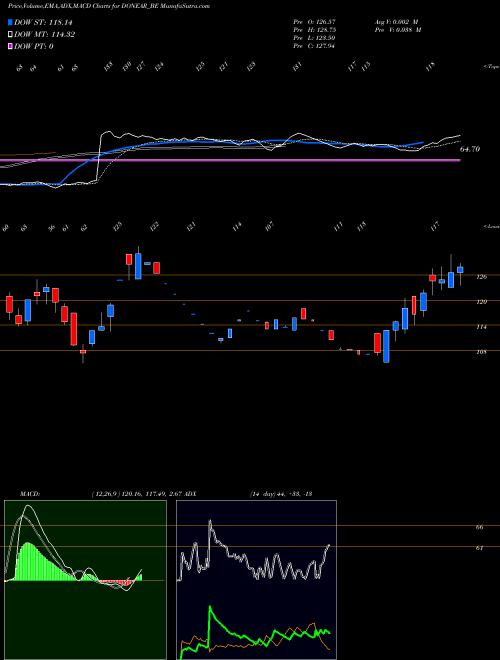Click the 64.70 label beside EMA lines

(x=470, y=149)
